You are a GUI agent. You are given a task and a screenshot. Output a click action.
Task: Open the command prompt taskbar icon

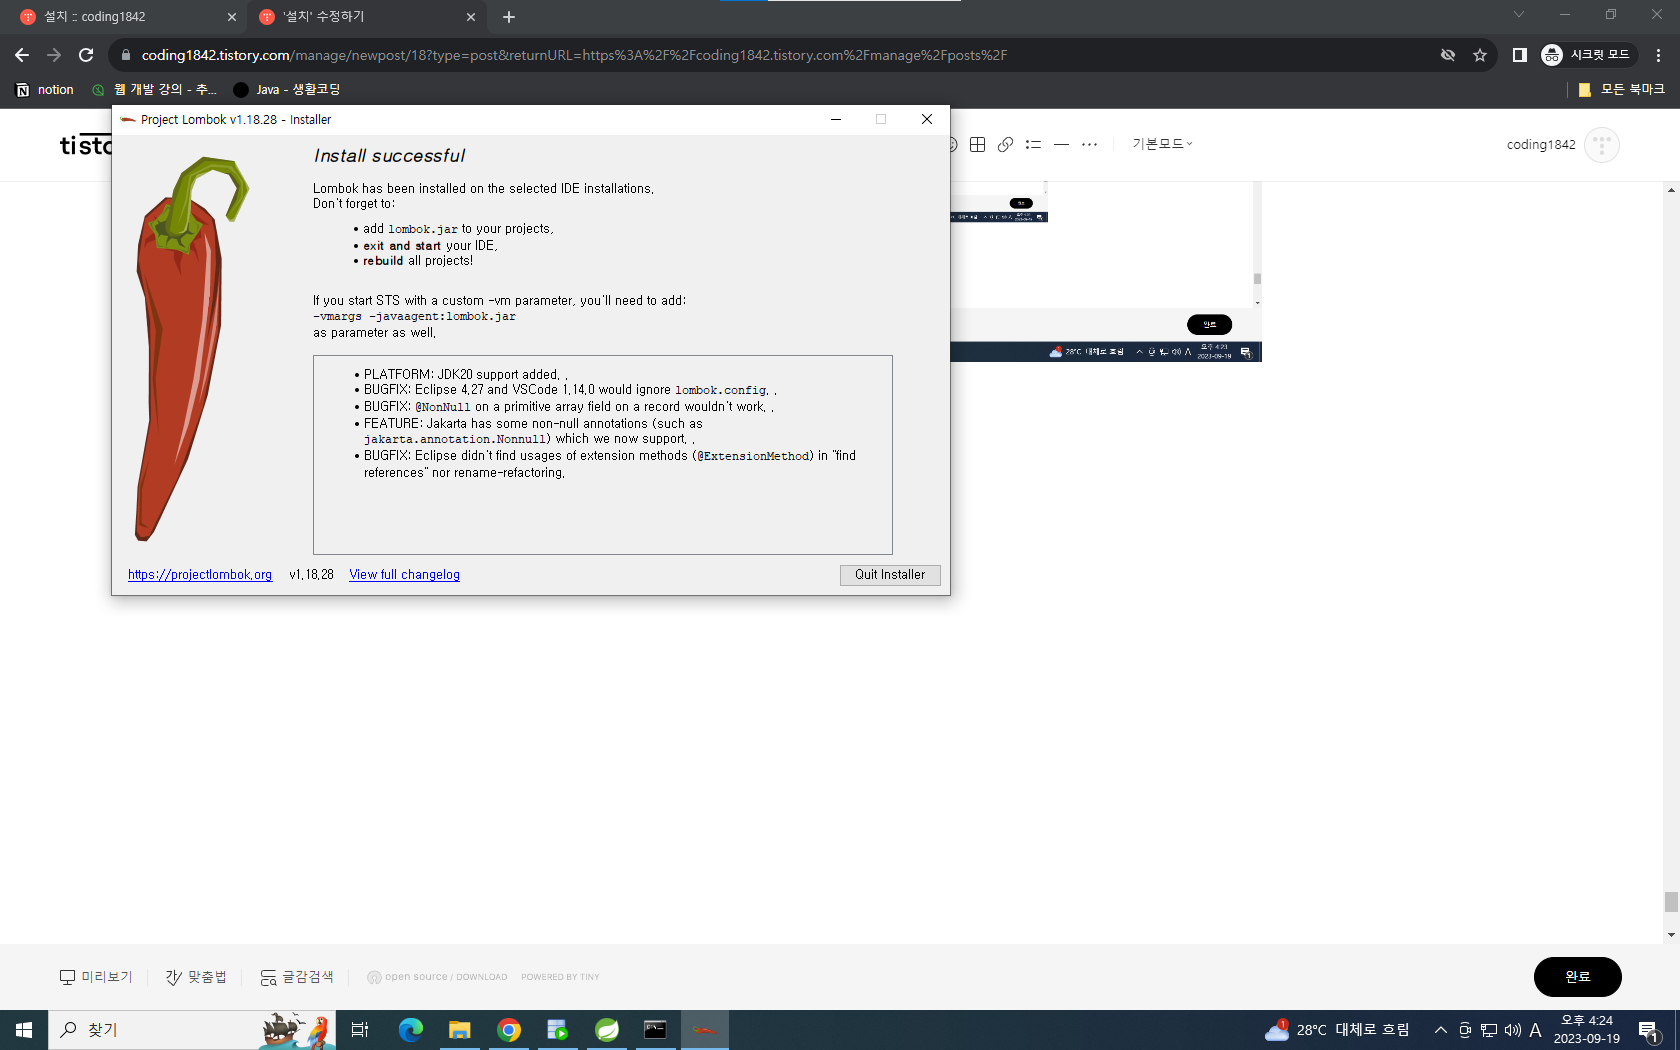pos(656,1030)
